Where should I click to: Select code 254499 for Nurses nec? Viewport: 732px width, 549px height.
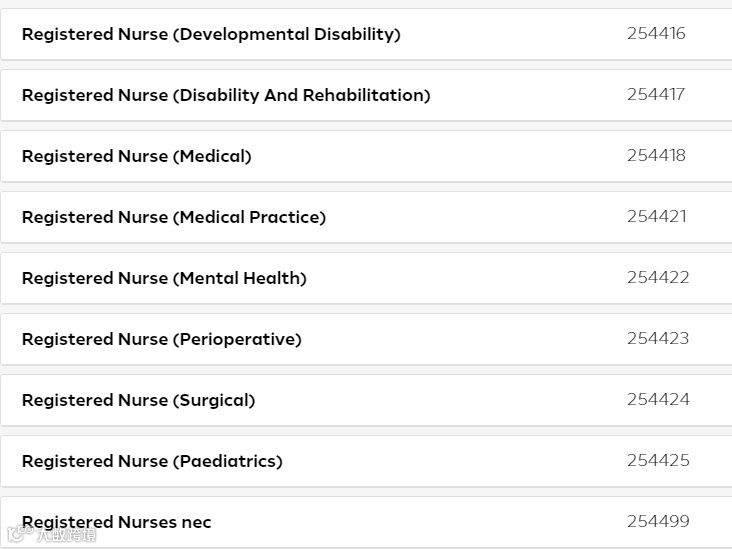658,522
